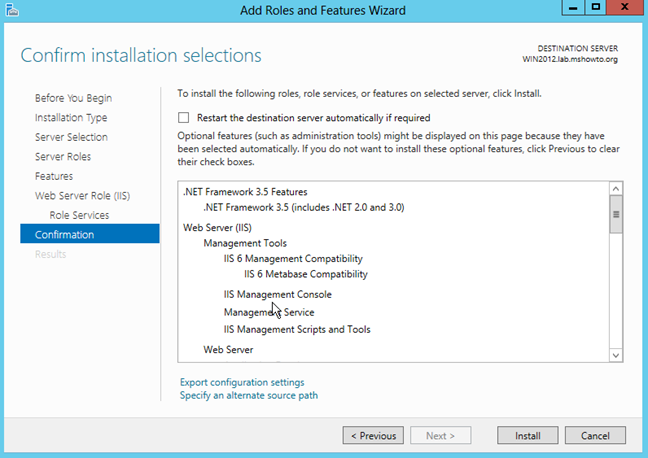
Task: Navigate to the Features step
Action: pyautogui.click(x=54, y=176)
